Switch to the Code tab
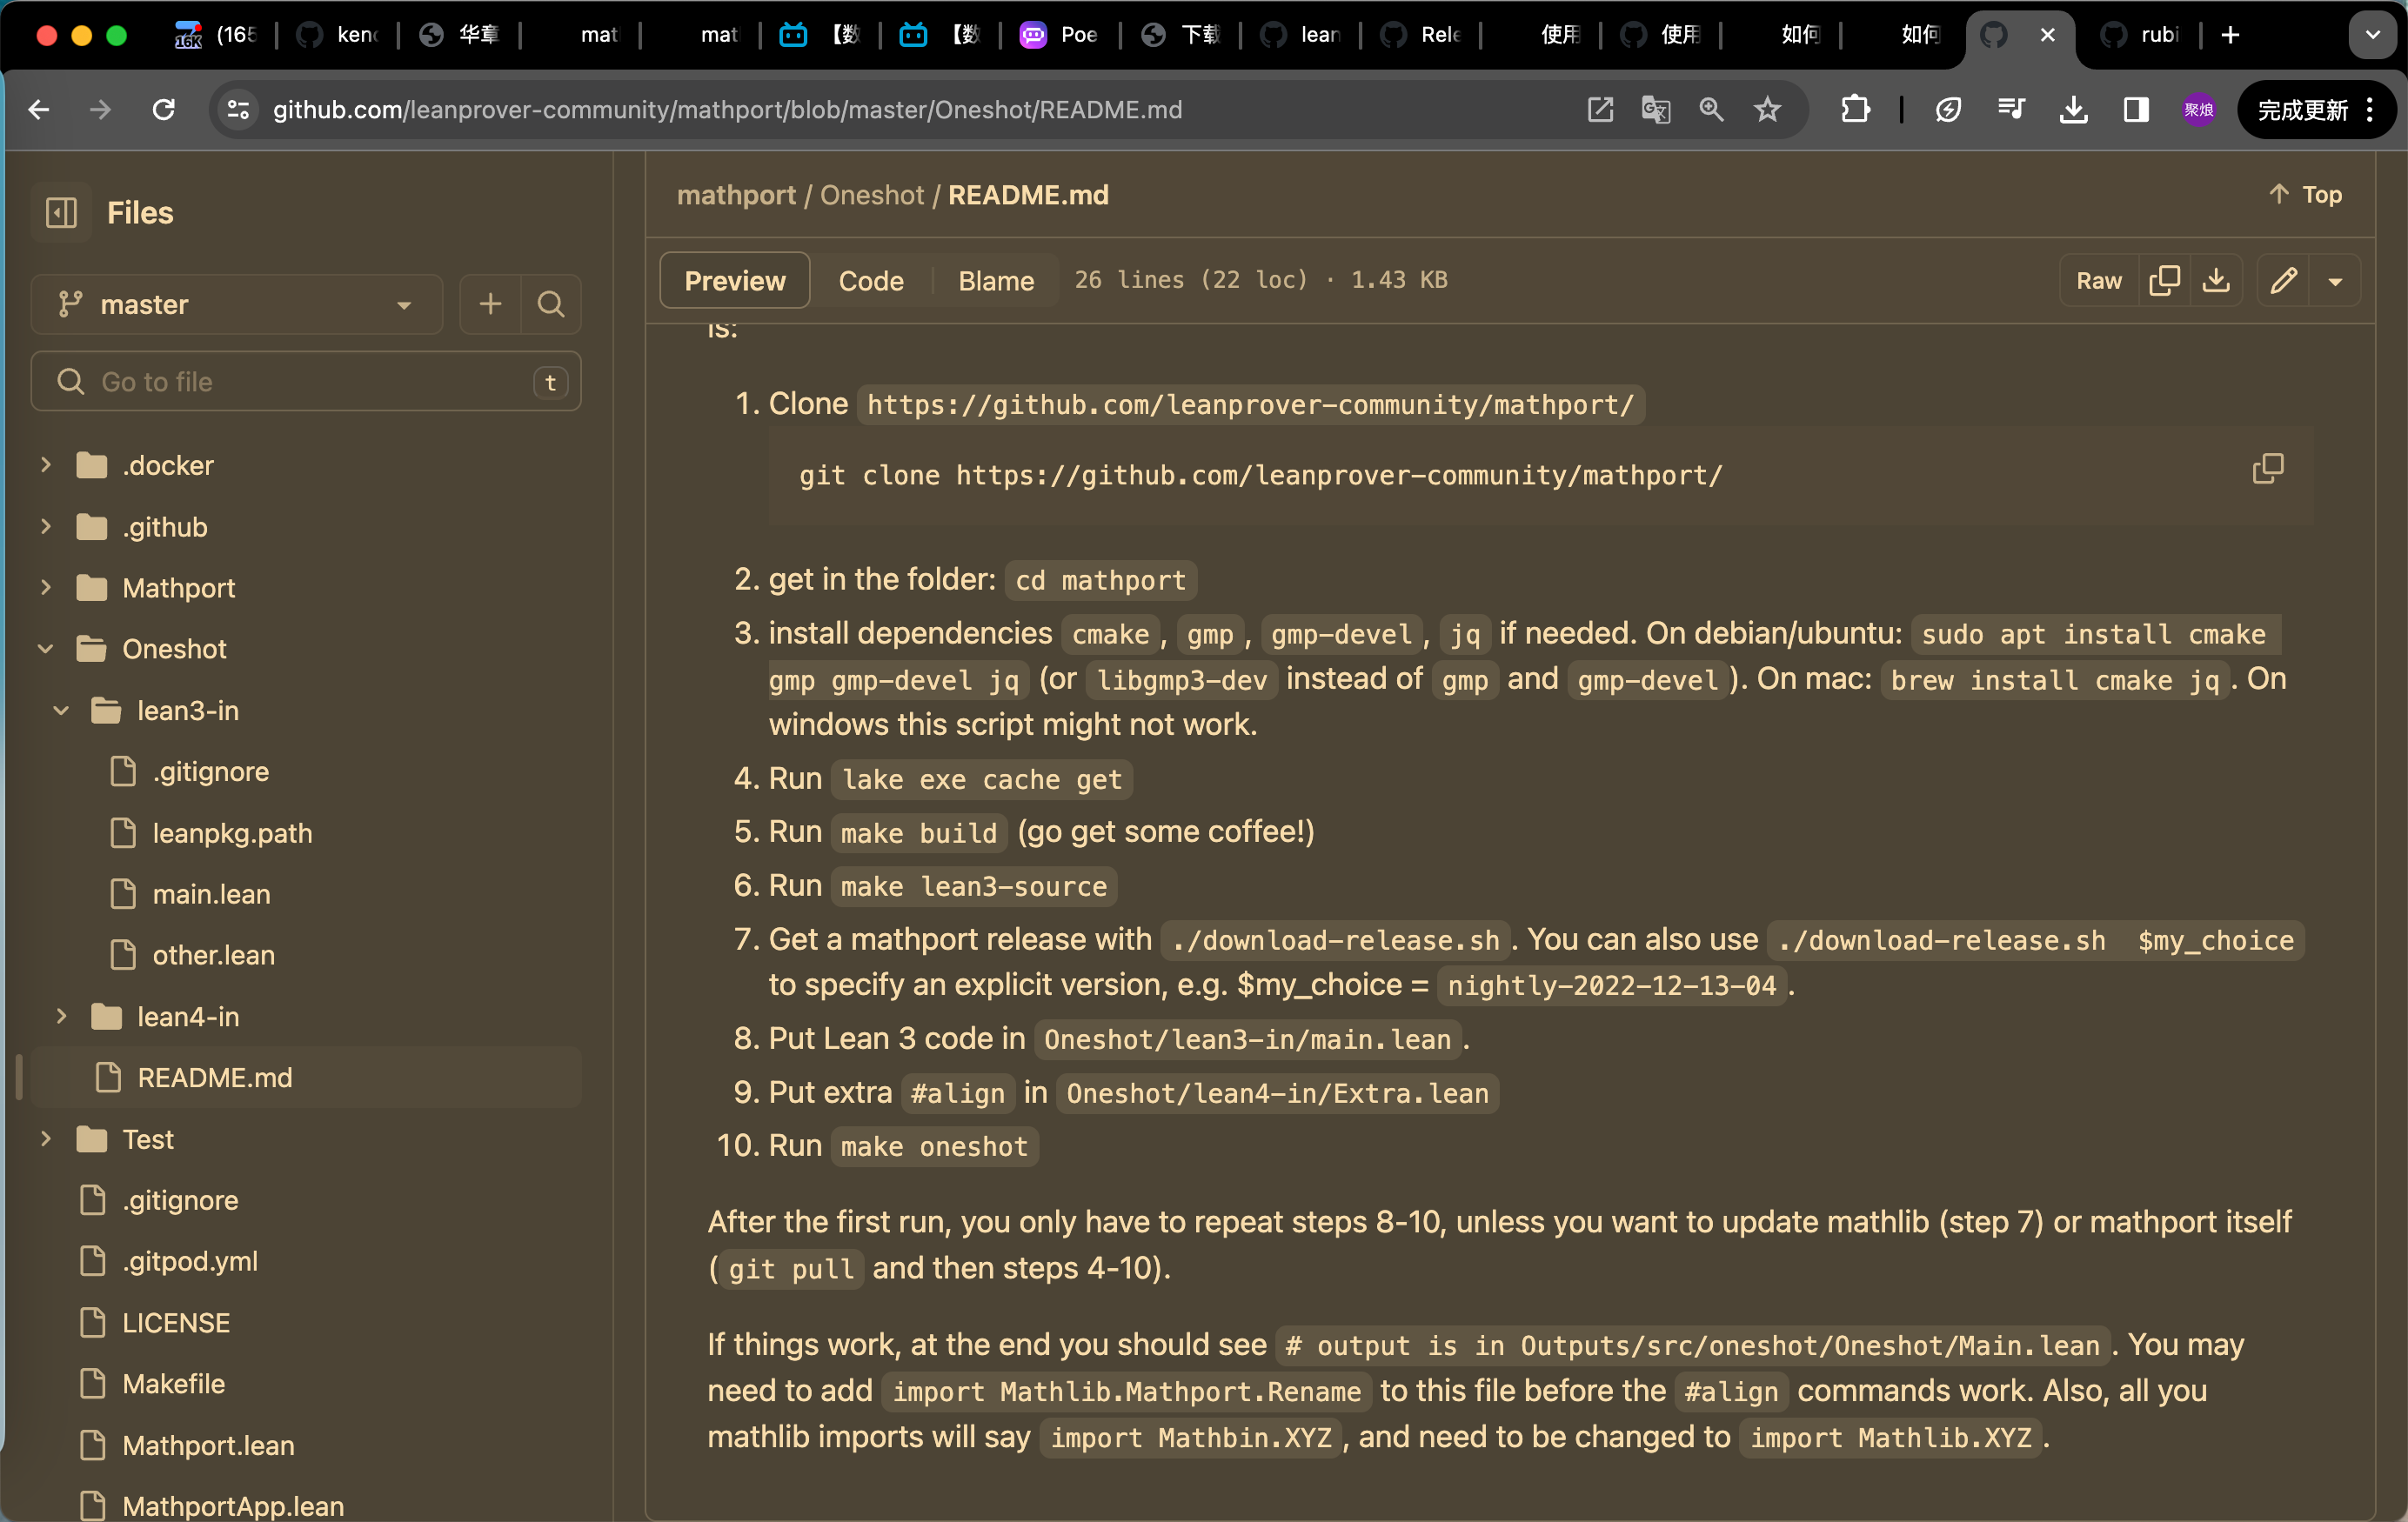2408x1522 pixels. (871, 281)
